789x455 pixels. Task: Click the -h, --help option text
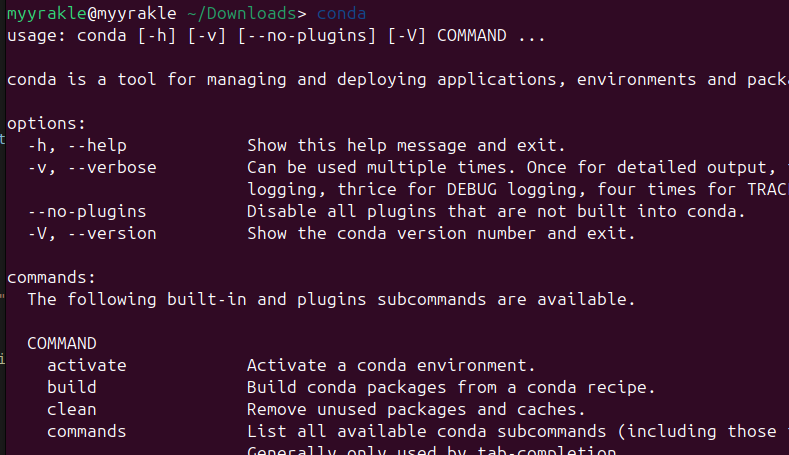(x=77, y=145)
